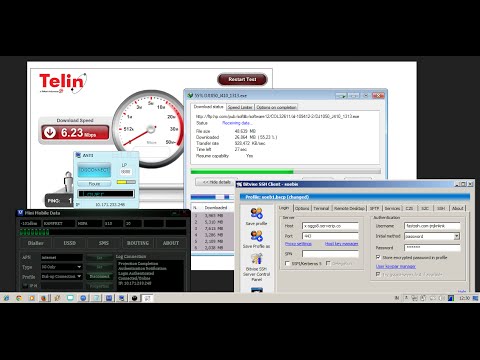The height and width of the screenshot is (360, 480).
Task: Switch to the Options tab in Bitvise
Action: [x=302, y=208]
